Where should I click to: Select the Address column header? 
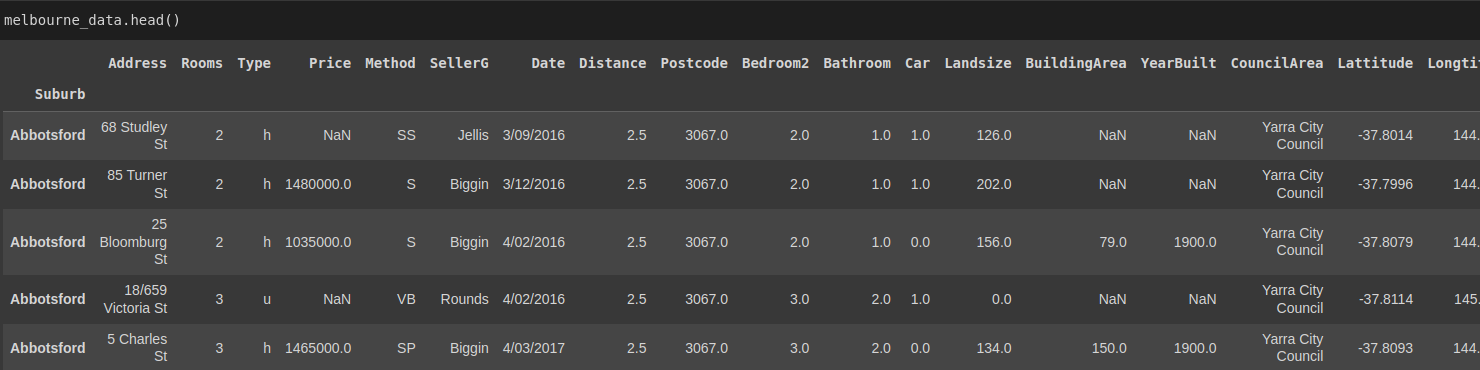(x=137, y=63)
